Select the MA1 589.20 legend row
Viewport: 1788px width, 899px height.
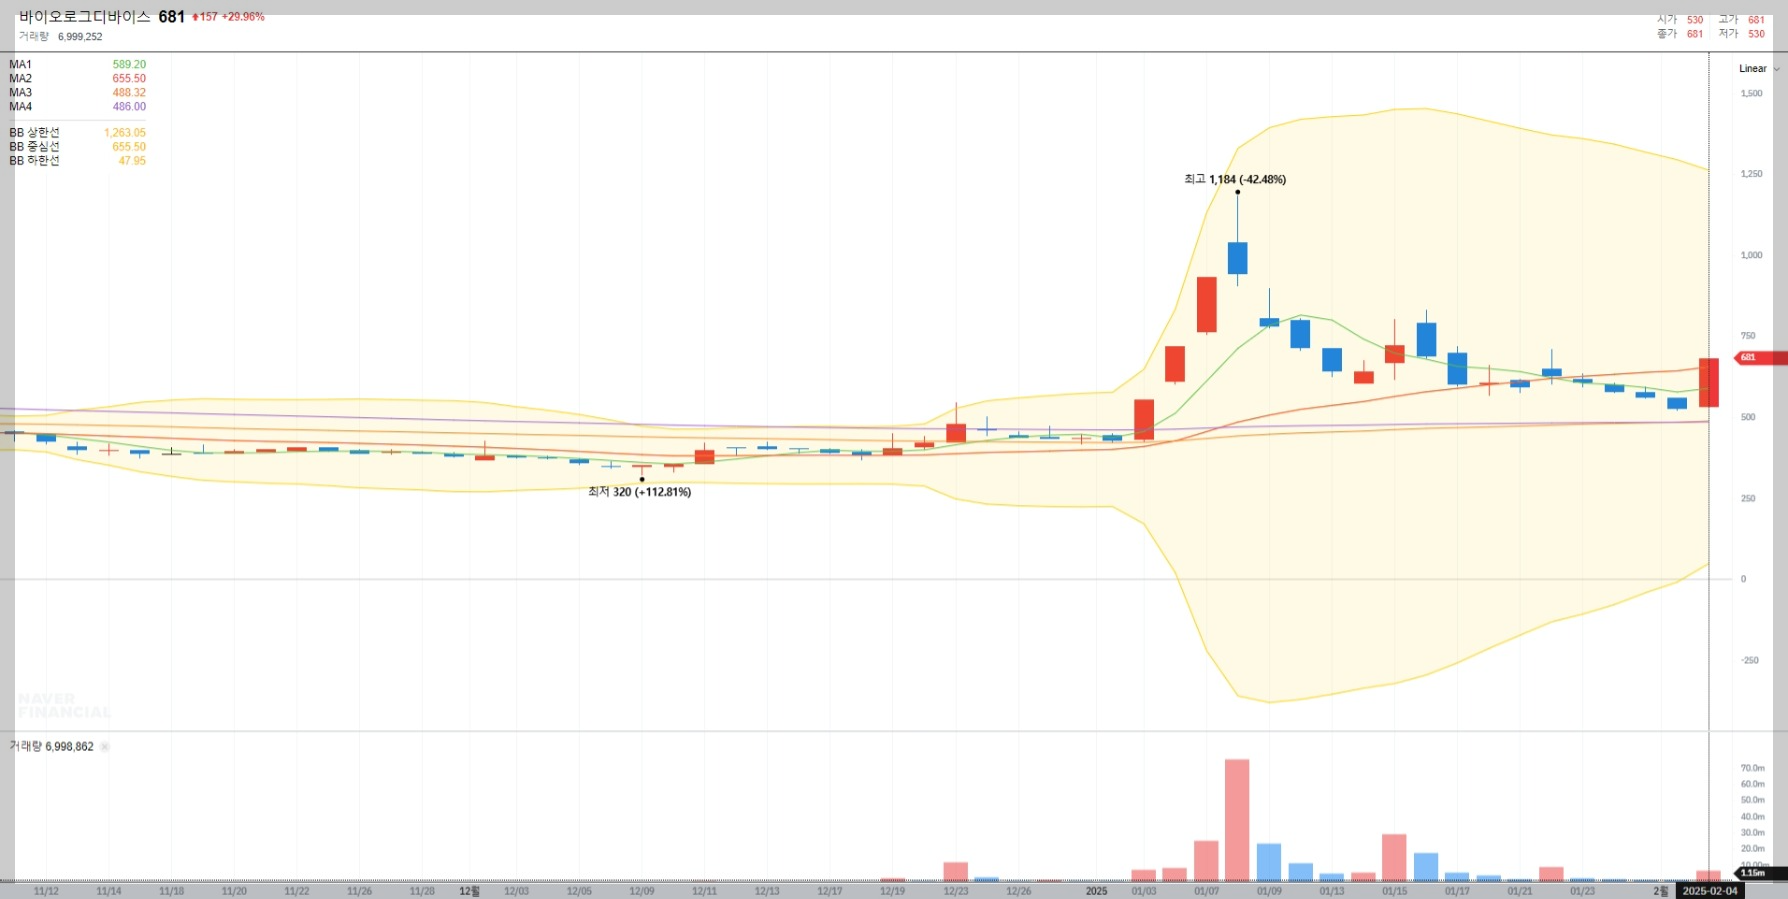point(77,65)
